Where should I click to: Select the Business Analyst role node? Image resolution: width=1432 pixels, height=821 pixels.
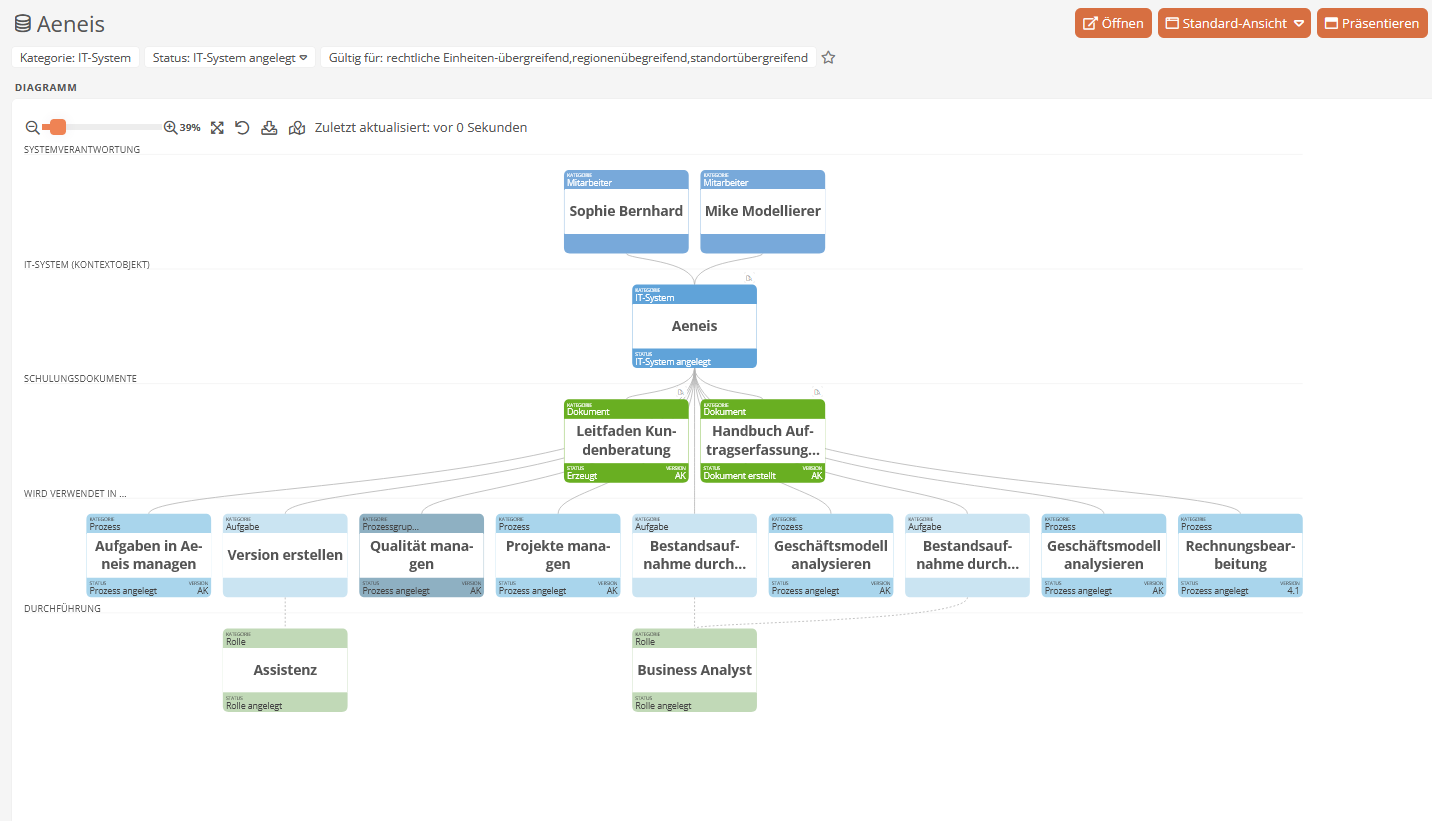(694, 670)
